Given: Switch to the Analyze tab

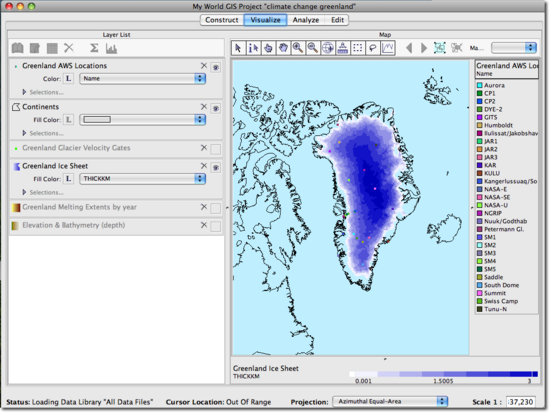Looking at the screenshot, I should (306, 20).
